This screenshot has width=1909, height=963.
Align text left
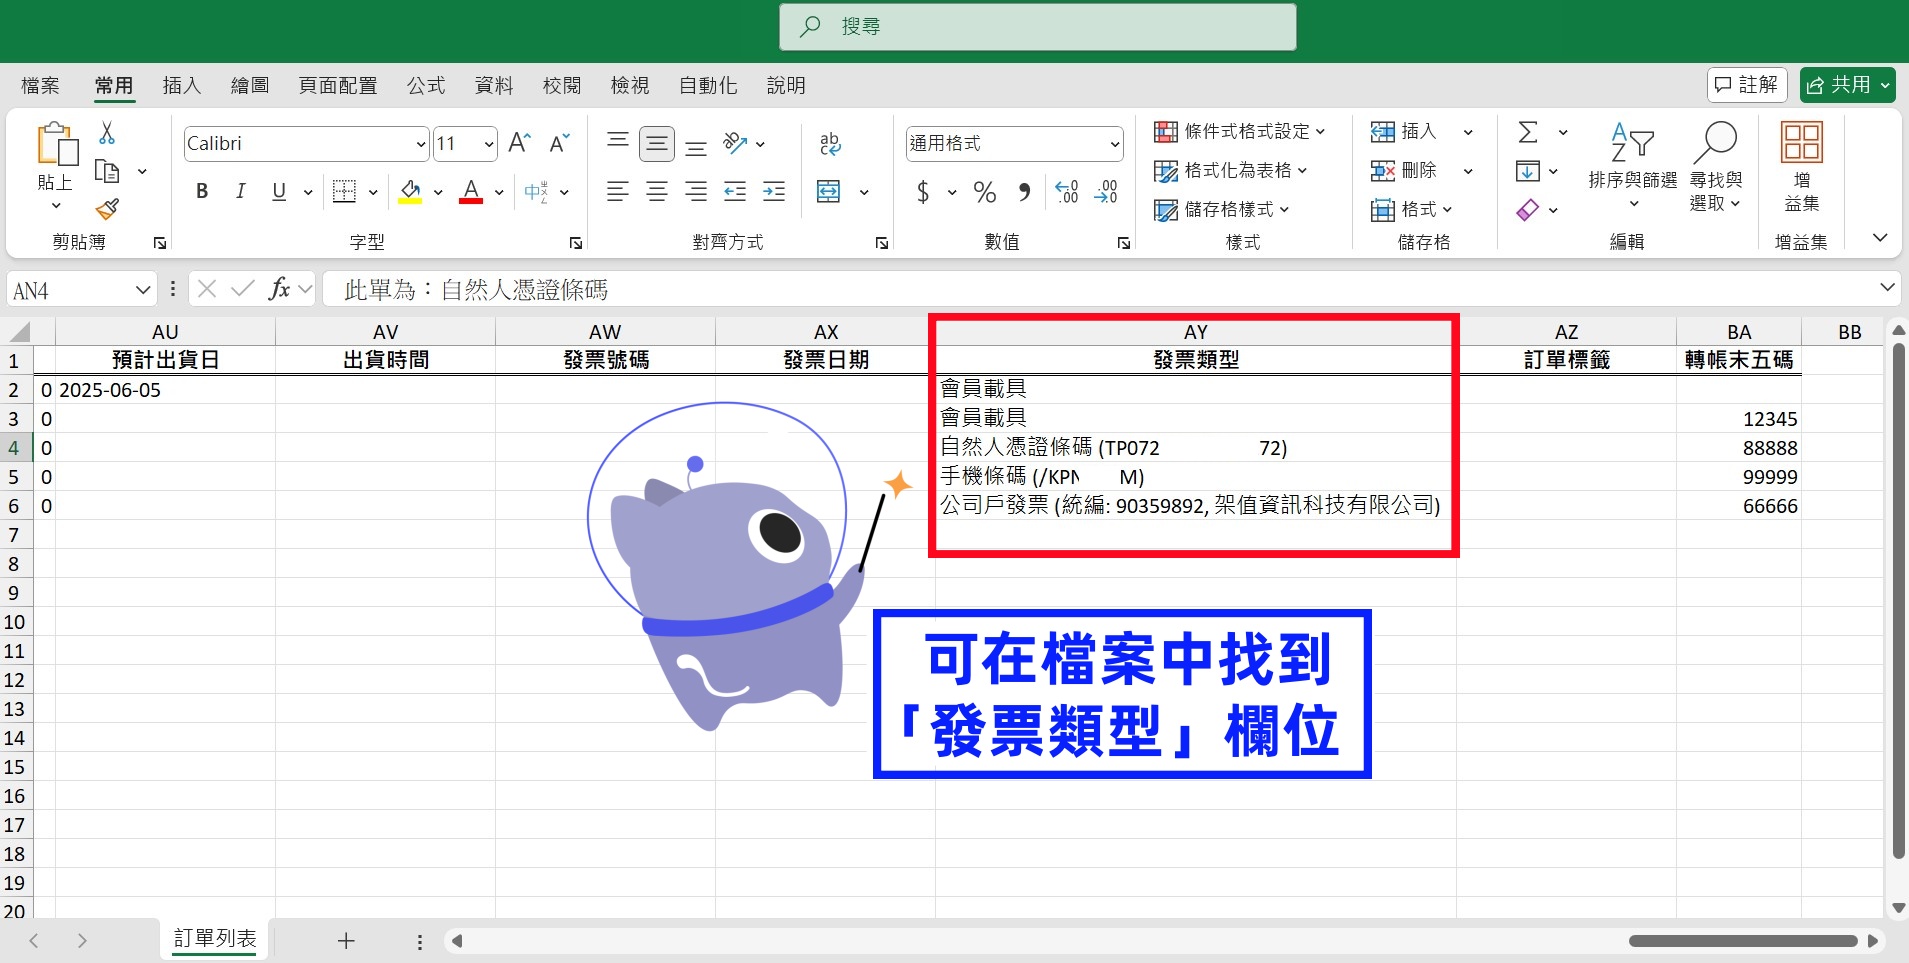pyautogui.click(x=618, y=191)
